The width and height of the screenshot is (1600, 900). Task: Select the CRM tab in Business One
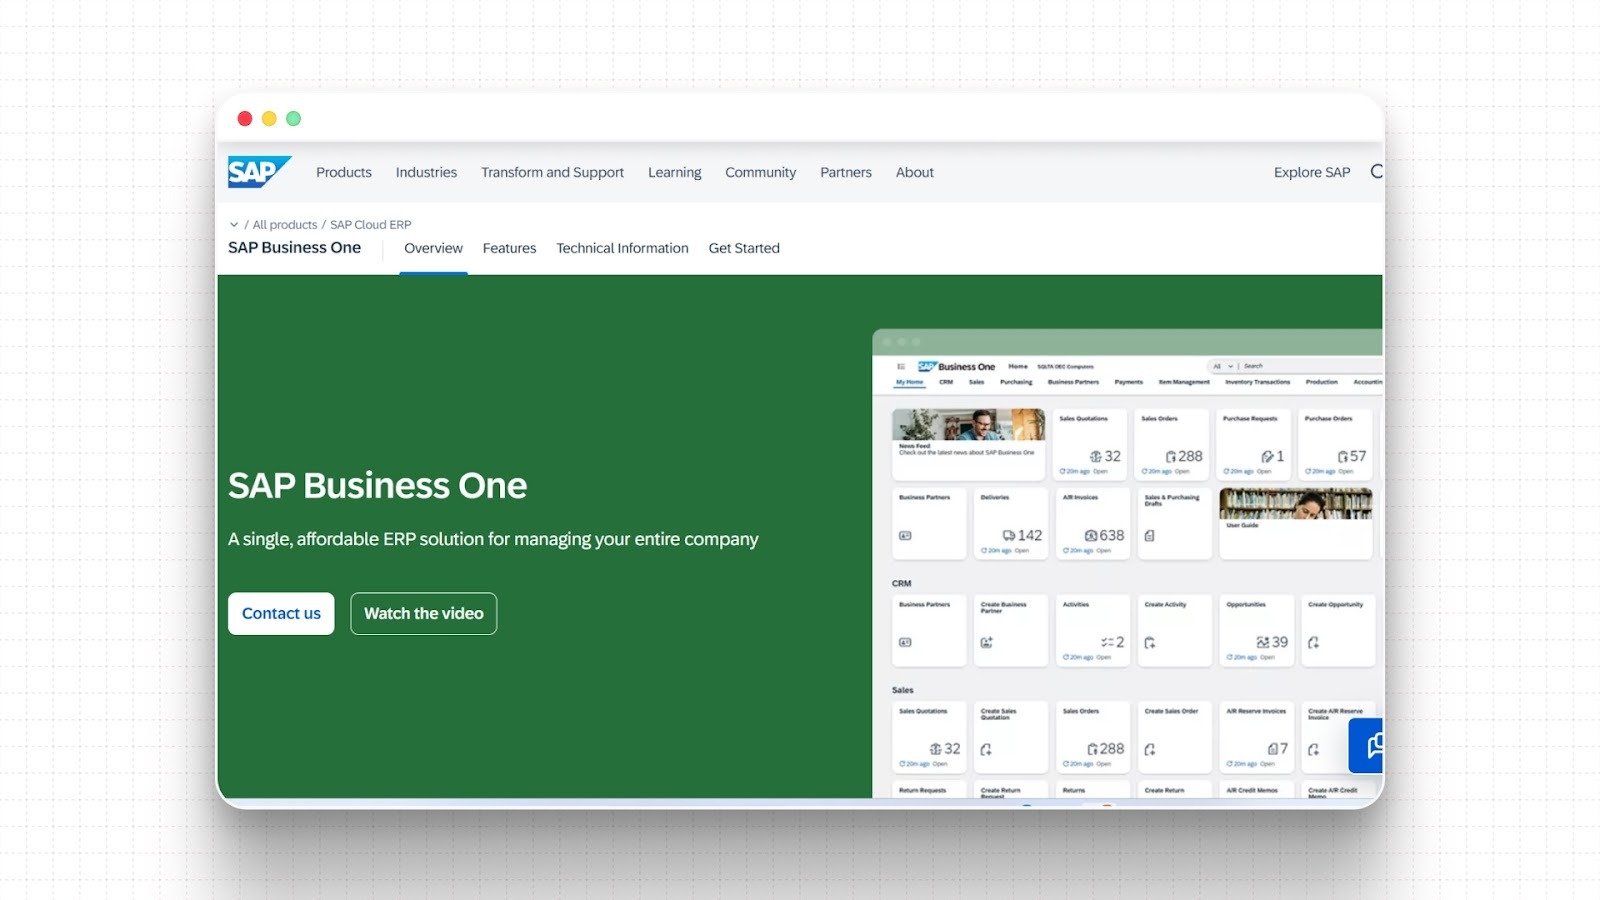click(946, 382)
